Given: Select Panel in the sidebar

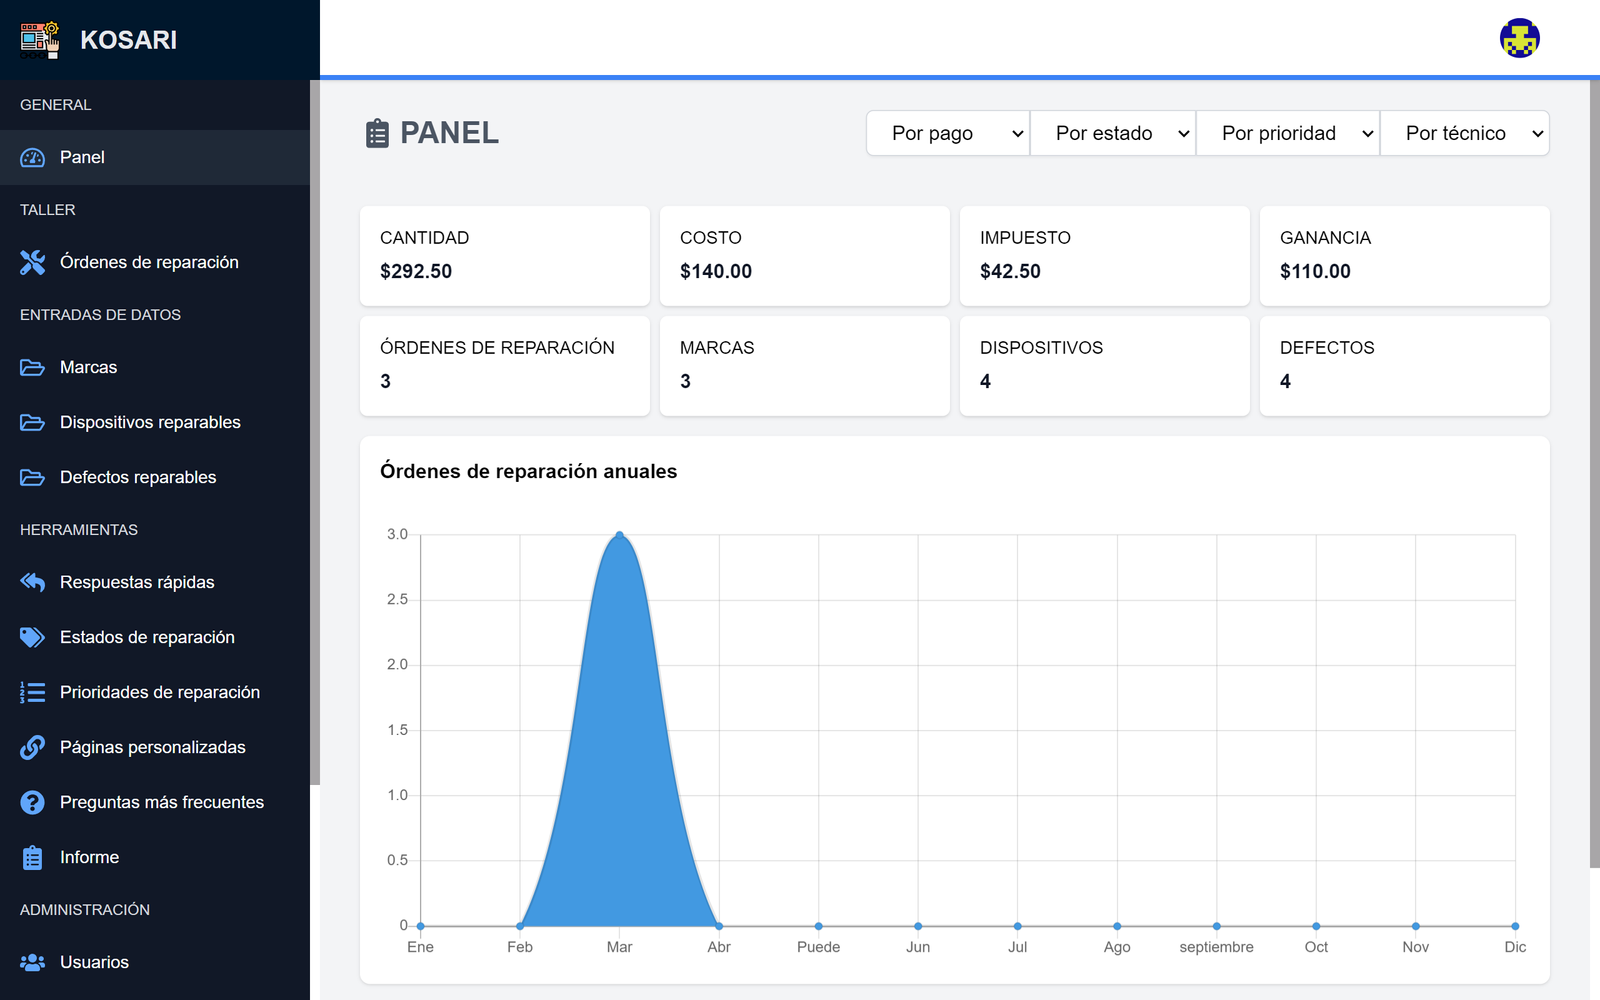Looking at the screenshot, I should coord(82,157).
